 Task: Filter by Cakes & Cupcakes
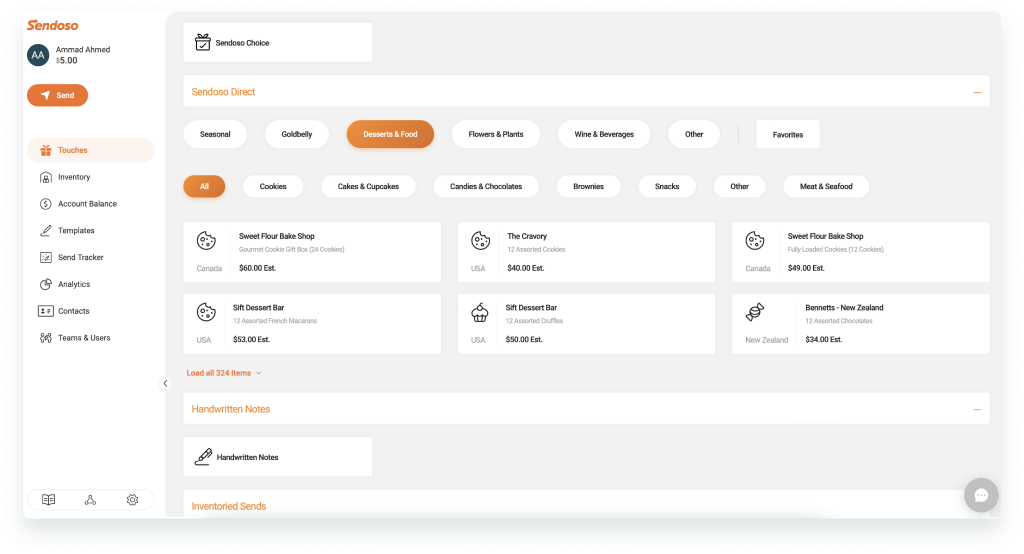[x=368, y=186]
